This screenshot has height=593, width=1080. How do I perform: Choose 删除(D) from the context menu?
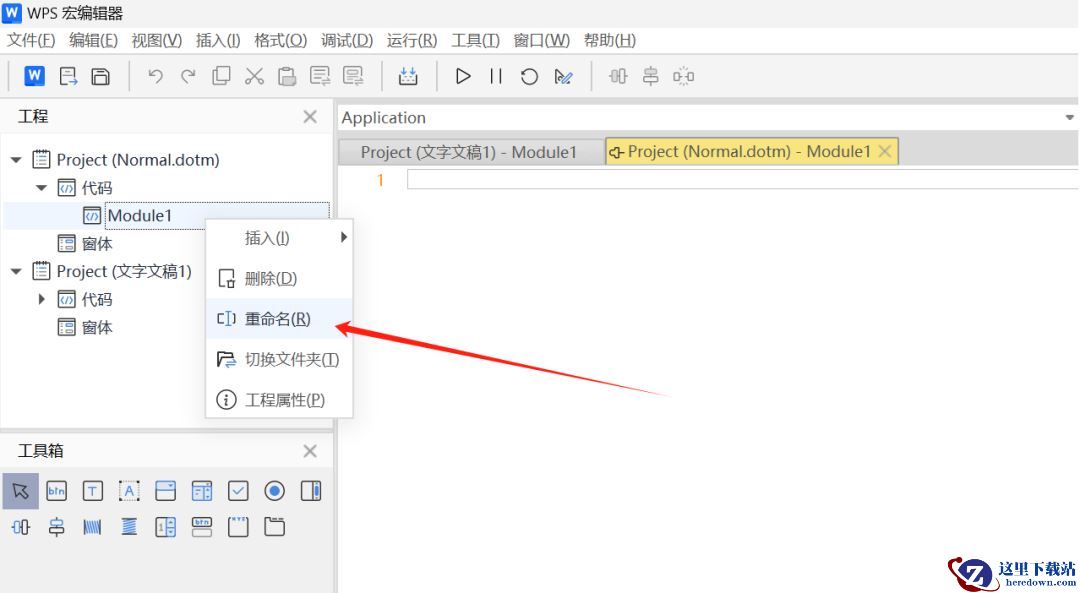click(x=279, y=278)
